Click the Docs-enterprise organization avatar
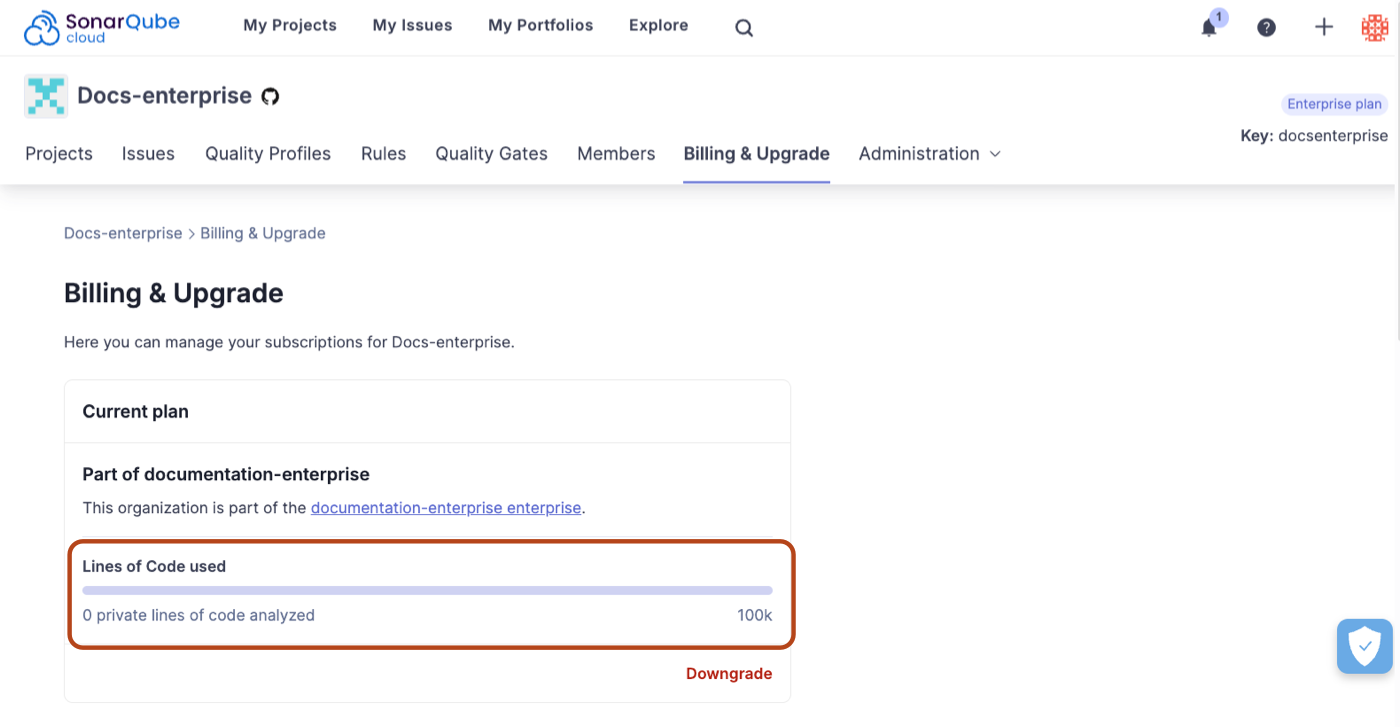The image size is (1400, 727). click(x=45, y=96)
